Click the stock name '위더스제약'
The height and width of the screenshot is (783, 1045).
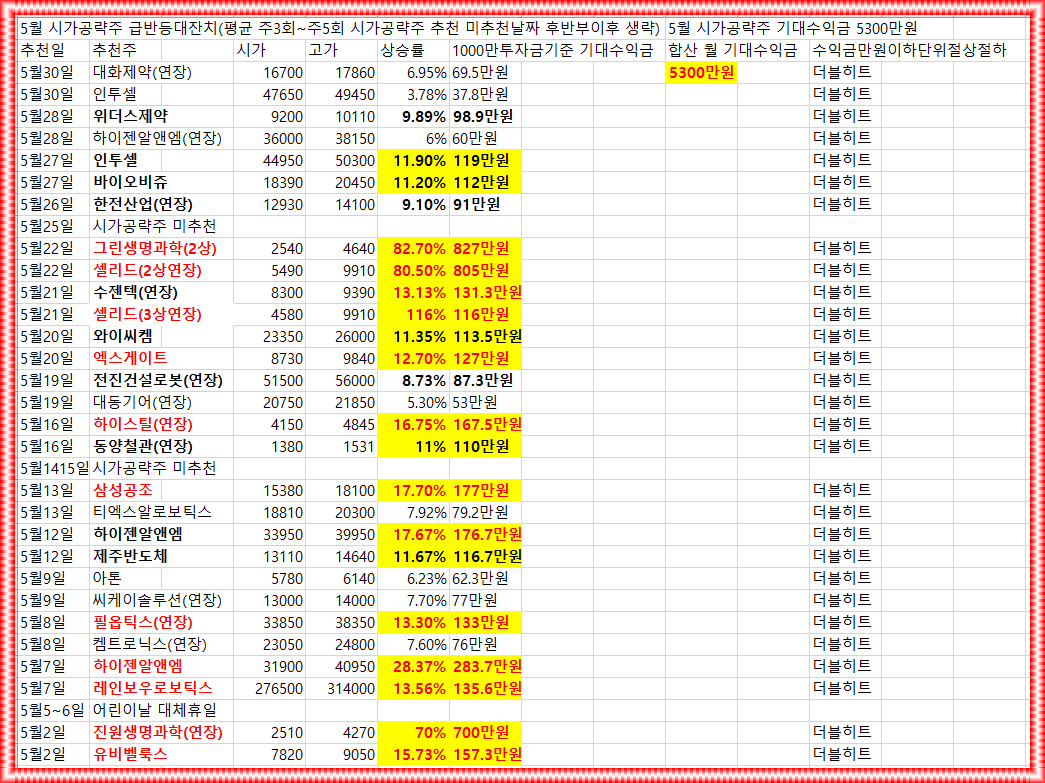point(131,116)
